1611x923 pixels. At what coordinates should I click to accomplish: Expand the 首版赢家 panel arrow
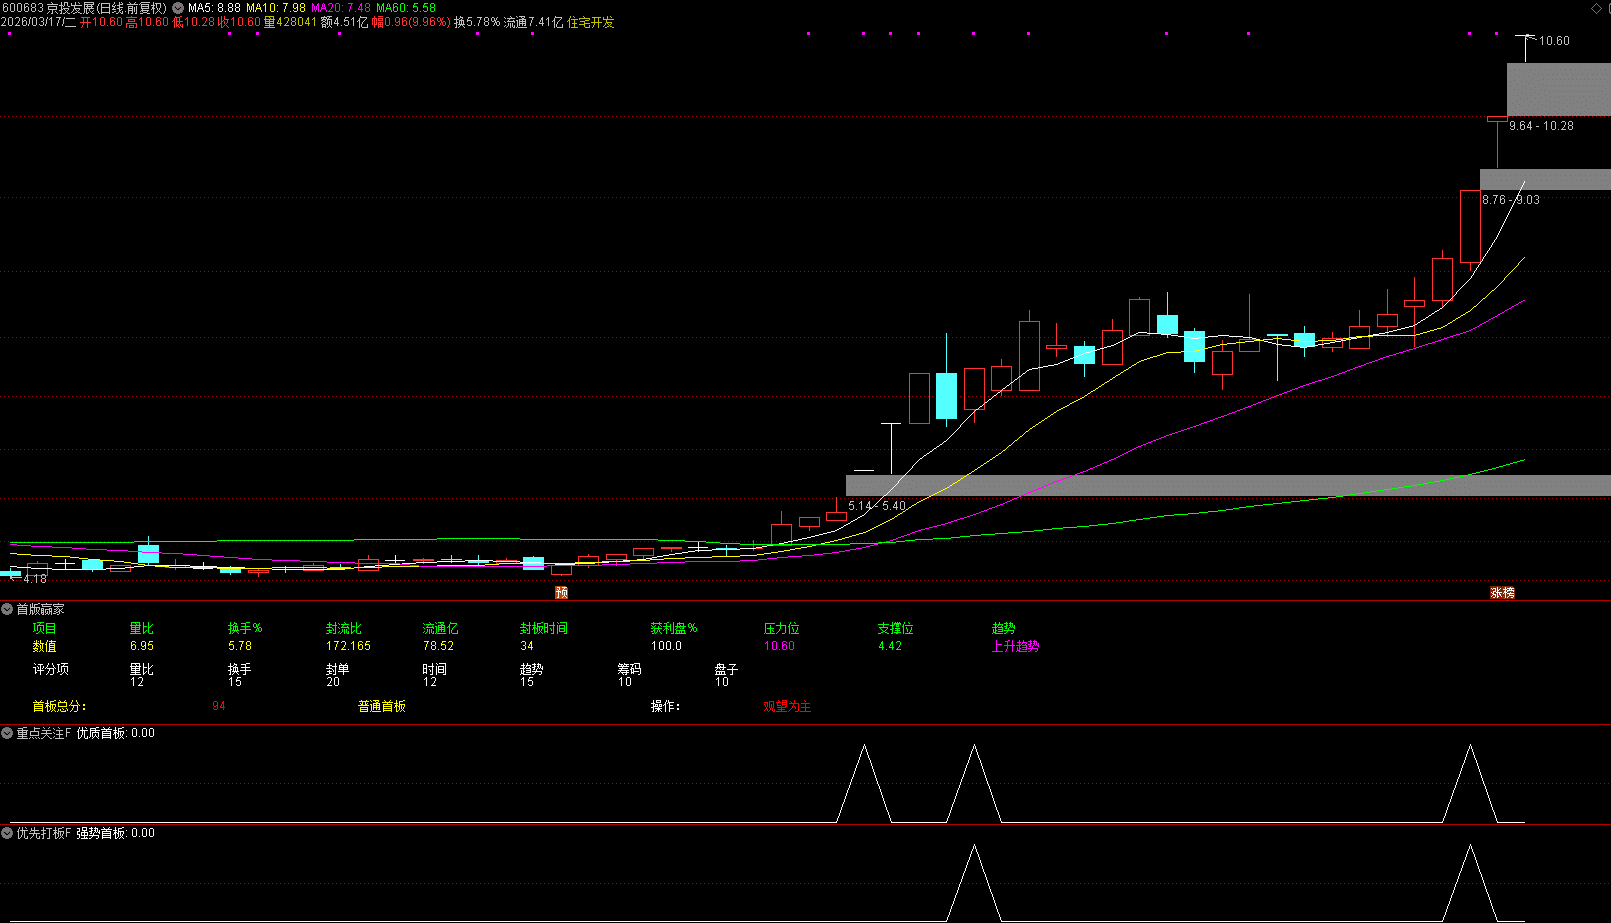tap(7, 609)
